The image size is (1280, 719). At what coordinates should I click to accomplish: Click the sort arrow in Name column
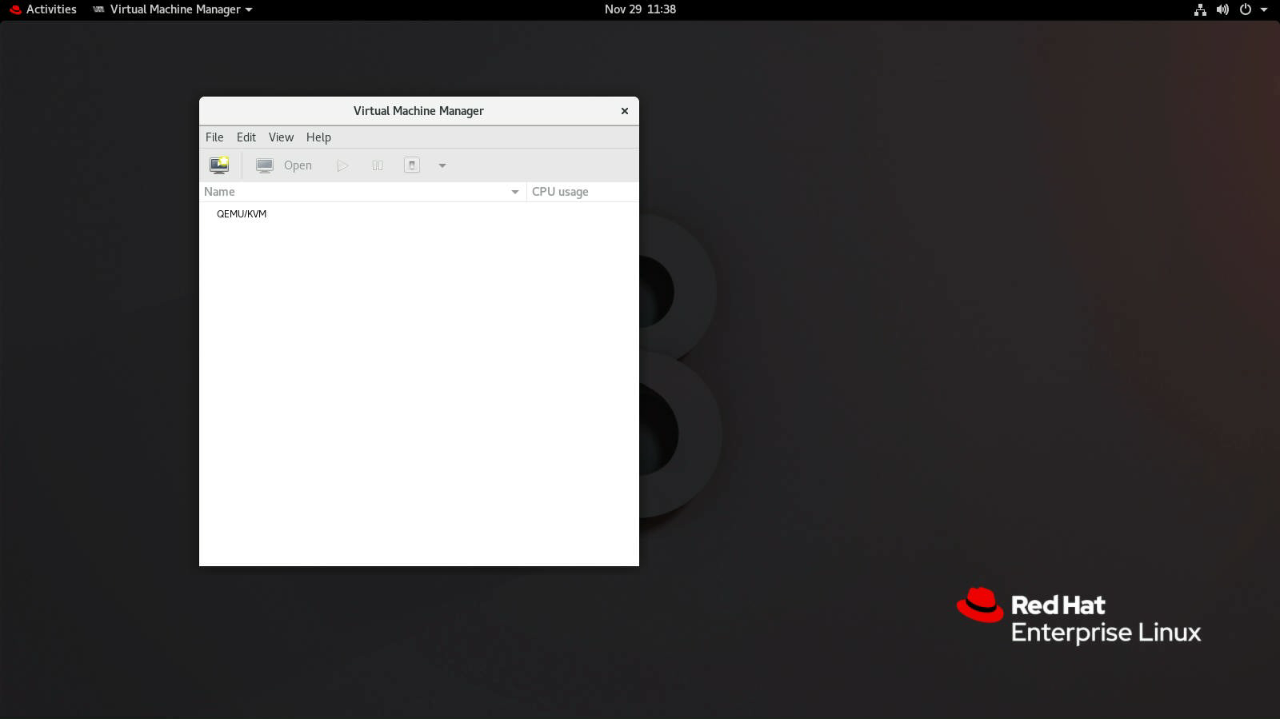tap(515, 192)
